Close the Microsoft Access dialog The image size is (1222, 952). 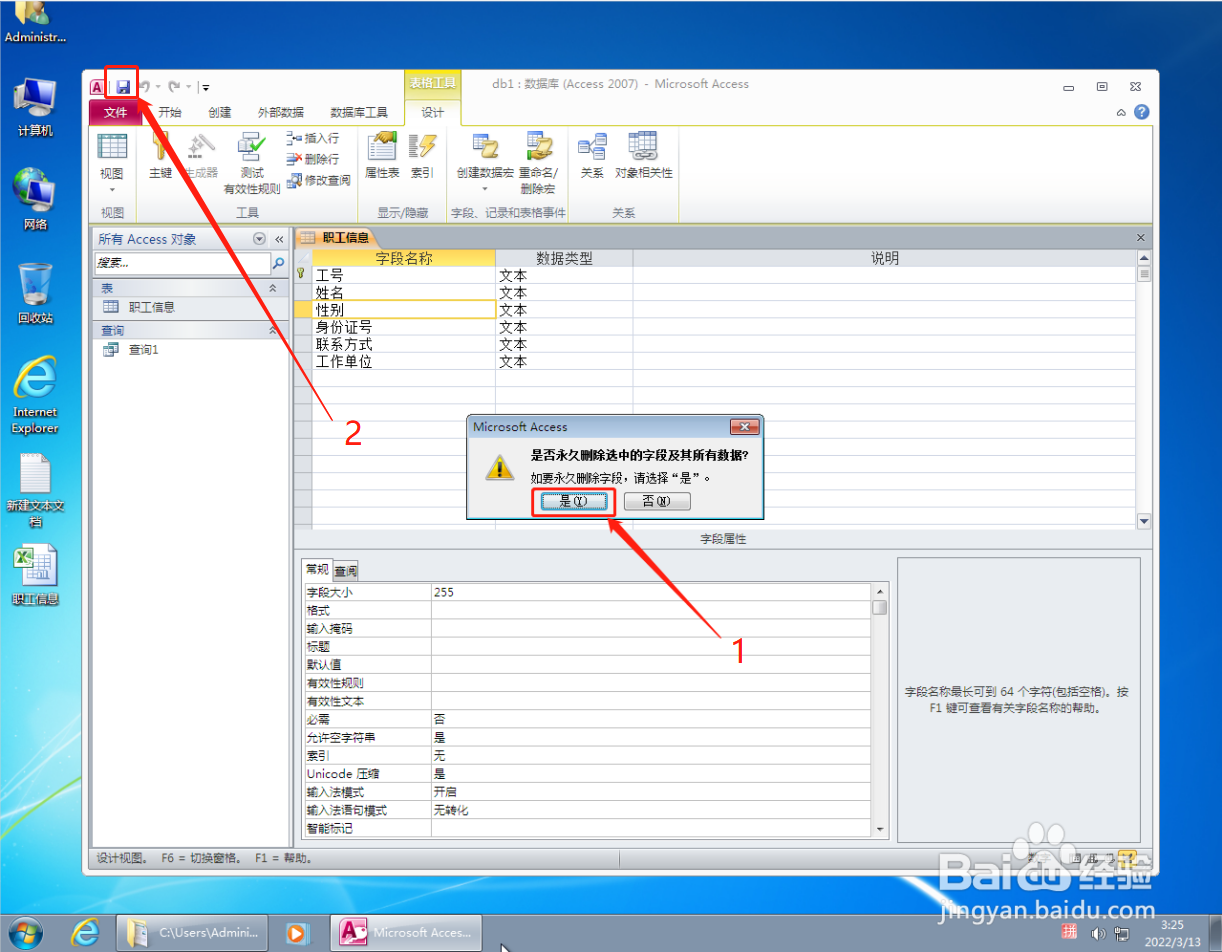744,427
